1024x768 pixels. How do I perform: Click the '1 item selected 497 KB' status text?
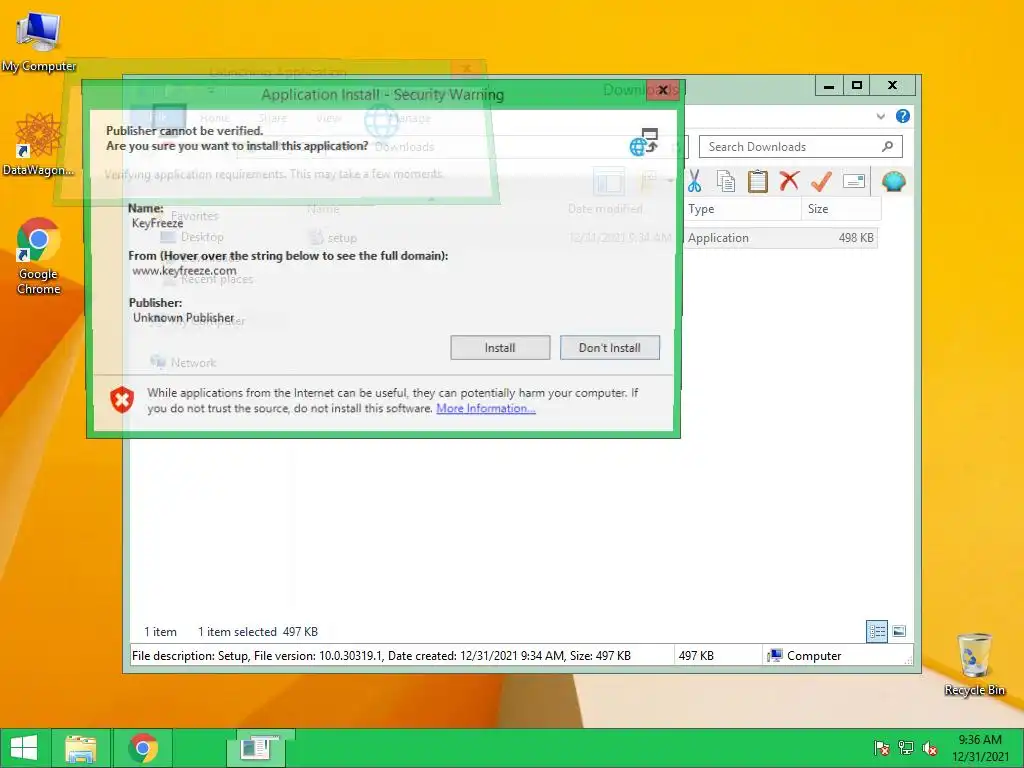[257, 632]
